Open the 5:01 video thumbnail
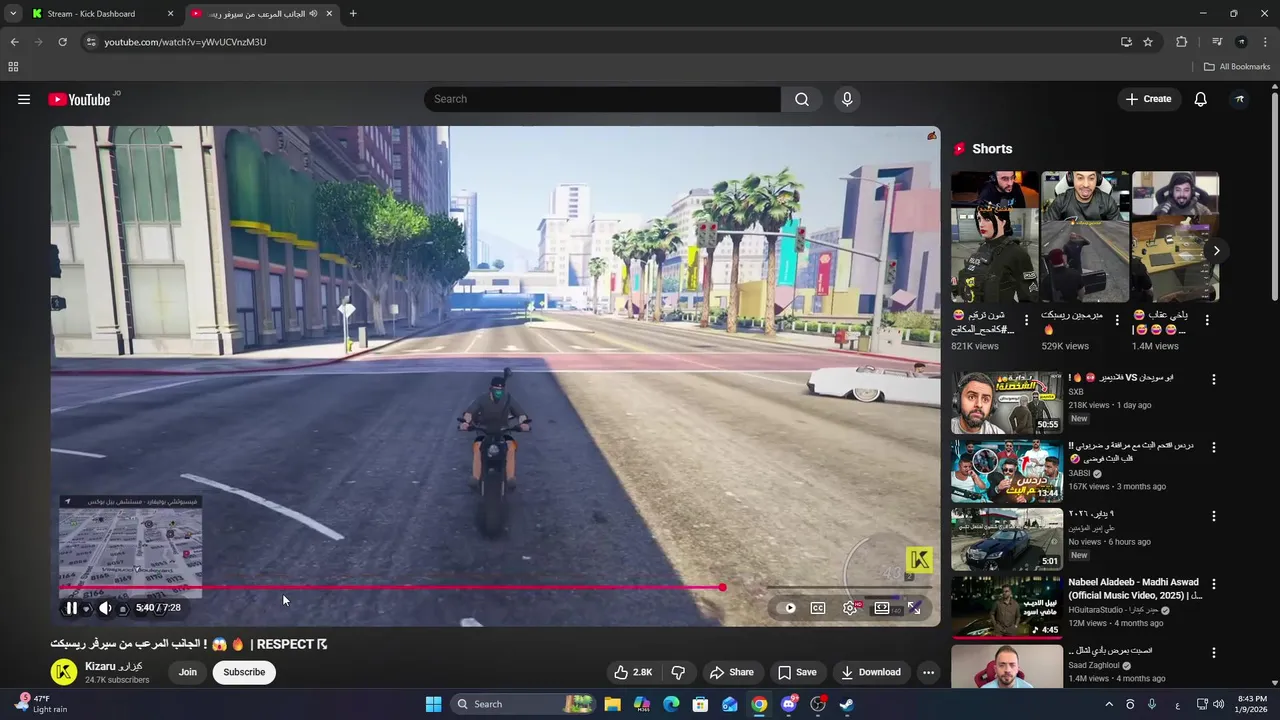This screenshot has width=1280, height=720. (1007, 539)
